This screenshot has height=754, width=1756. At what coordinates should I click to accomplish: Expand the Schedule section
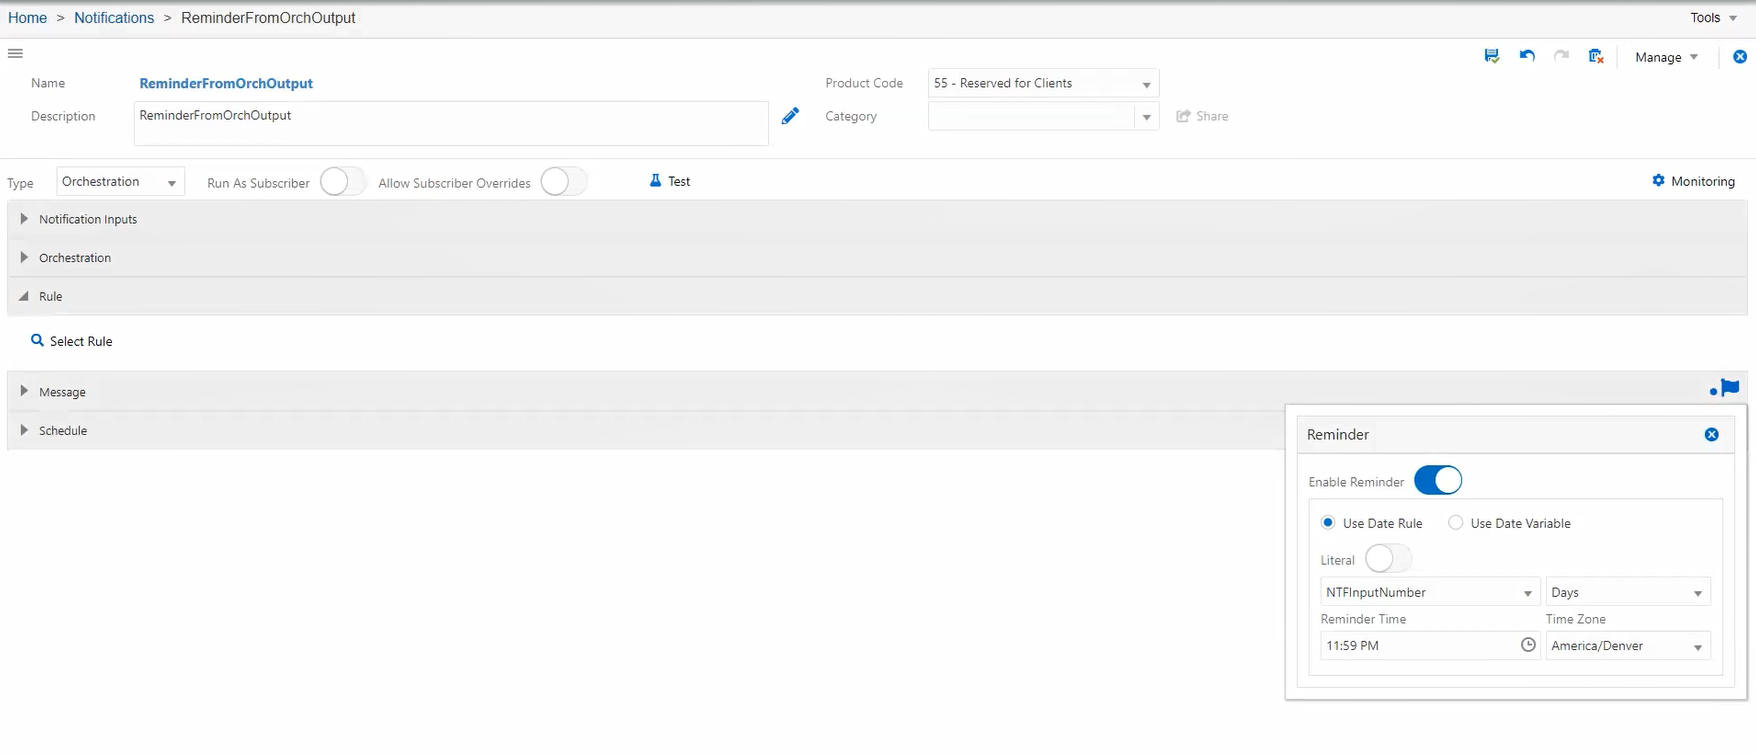click(x=24, y=430)
